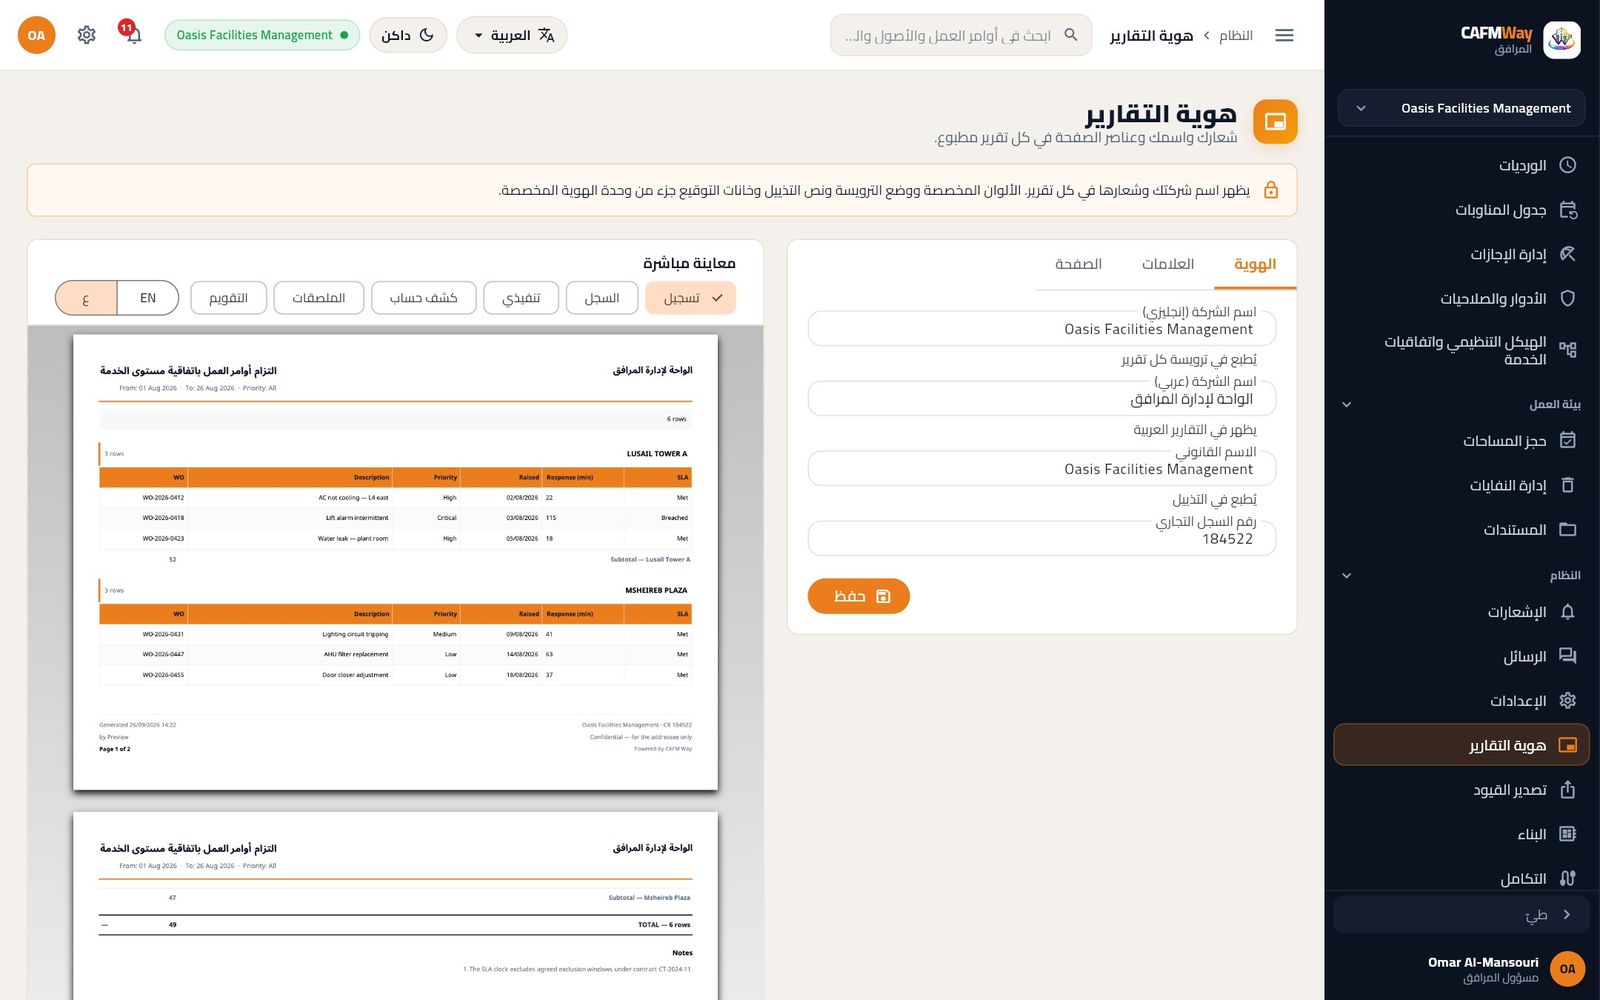Click the CAFMWay logo
Screen dimensions: 1600x1000
[1561, 40]
